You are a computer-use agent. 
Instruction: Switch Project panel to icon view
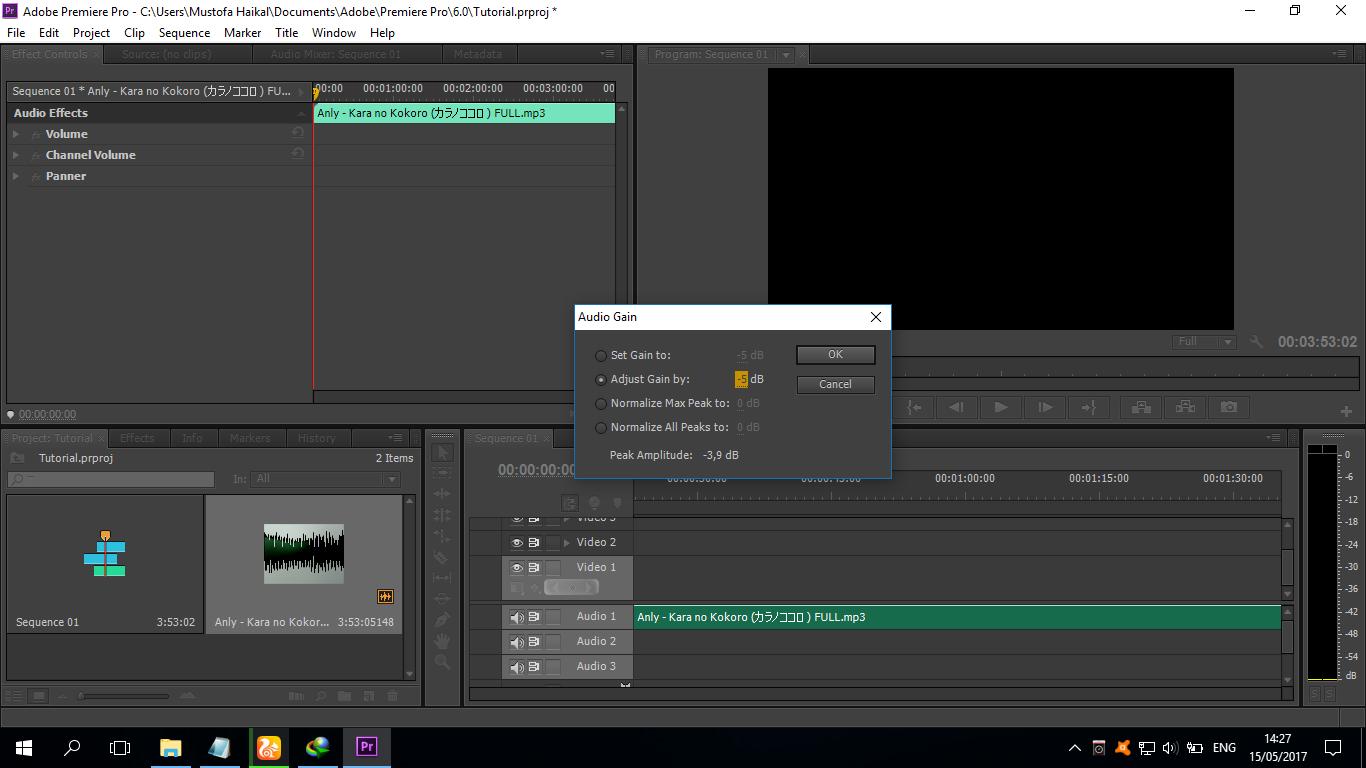click(38, 695)
